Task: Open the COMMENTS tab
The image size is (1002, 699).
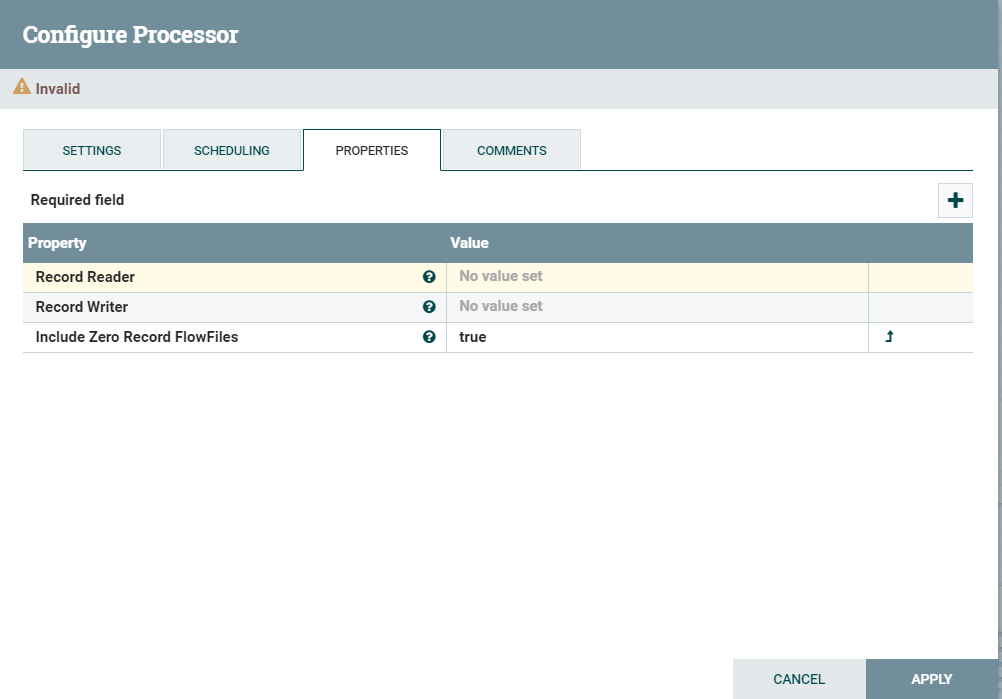Action: (511, 150)
